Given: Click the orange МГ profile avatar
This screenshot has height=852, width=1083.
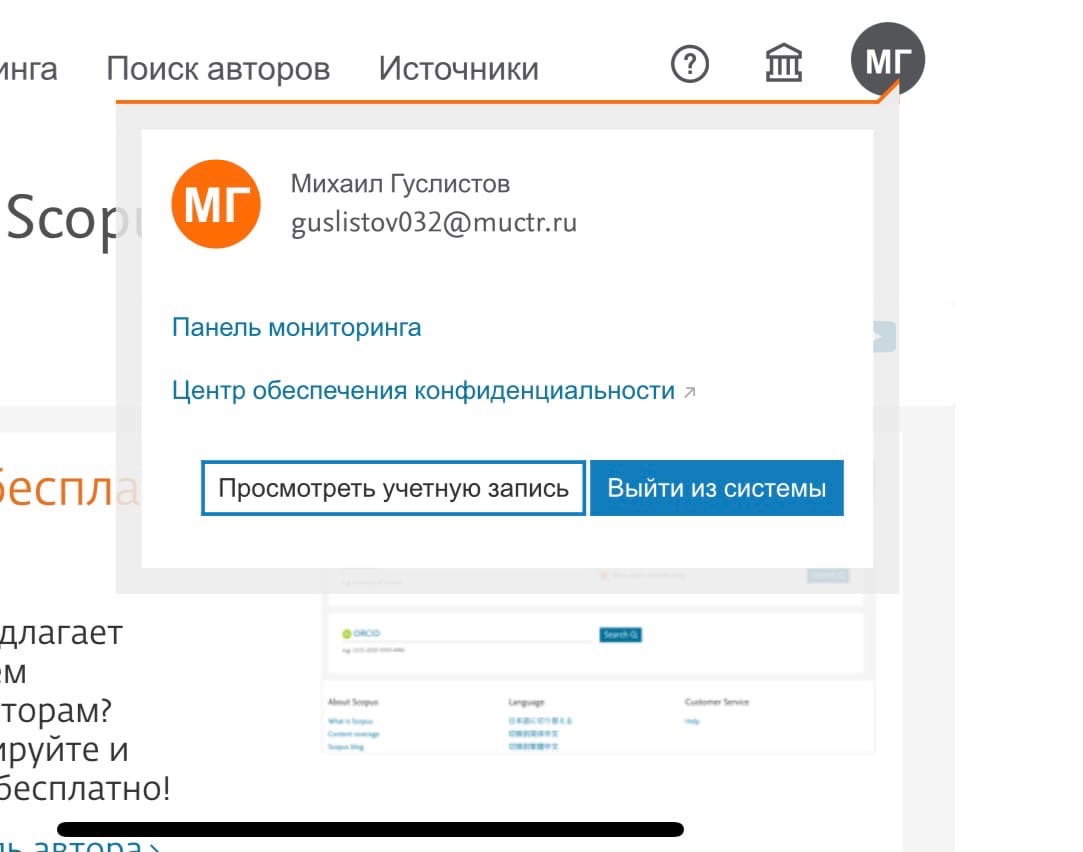Looking at the screenshot, I should pos(216,204).
